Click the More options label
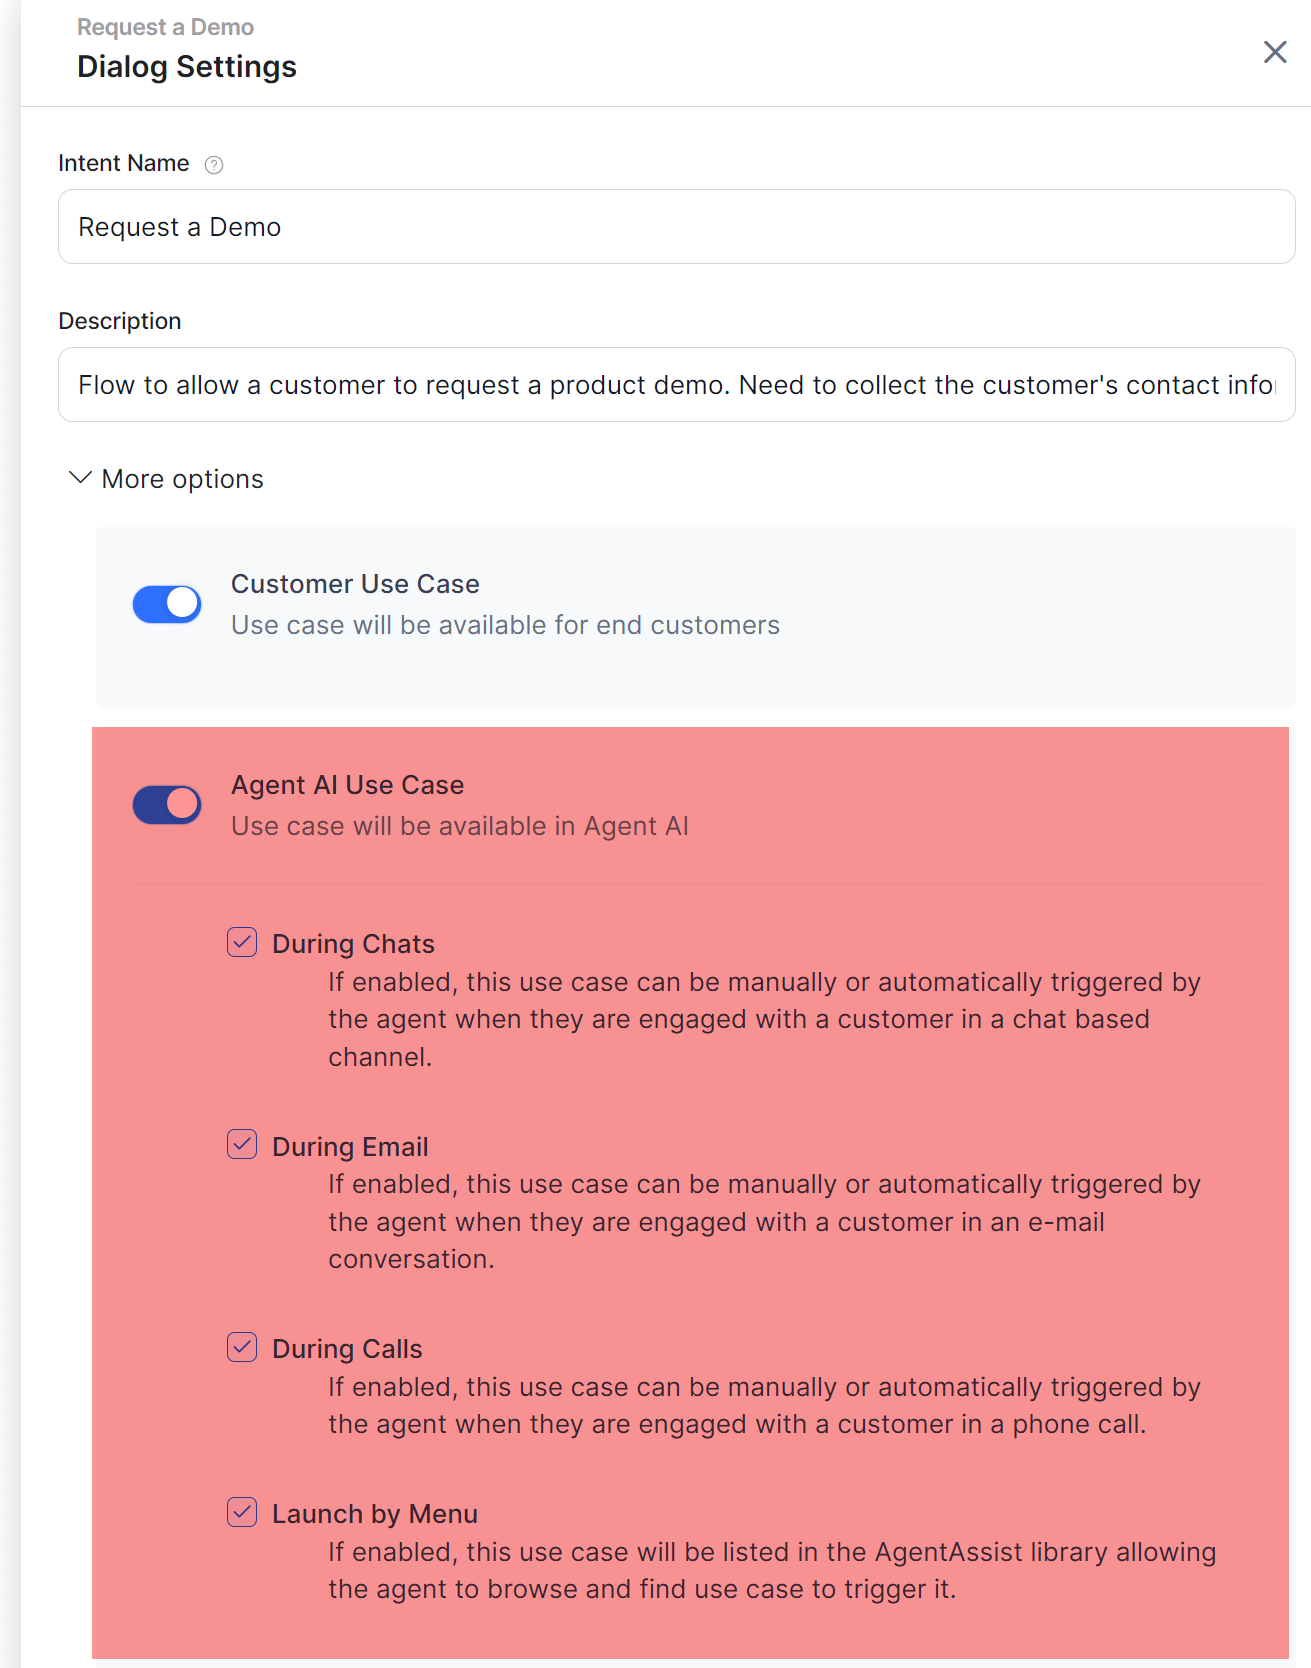1311x1668 pixels. point(182,479)
